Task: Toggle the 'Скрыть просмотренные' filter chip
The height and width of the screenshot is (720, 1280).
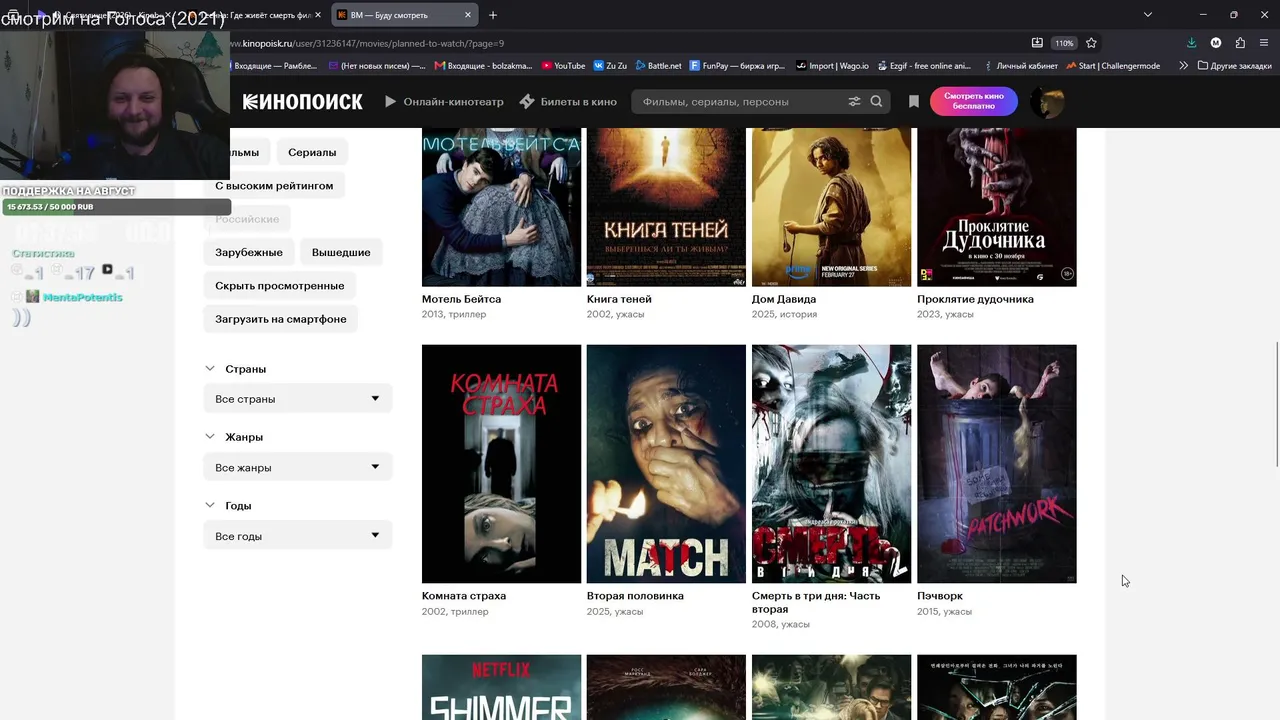Action: tap(280, 286)
